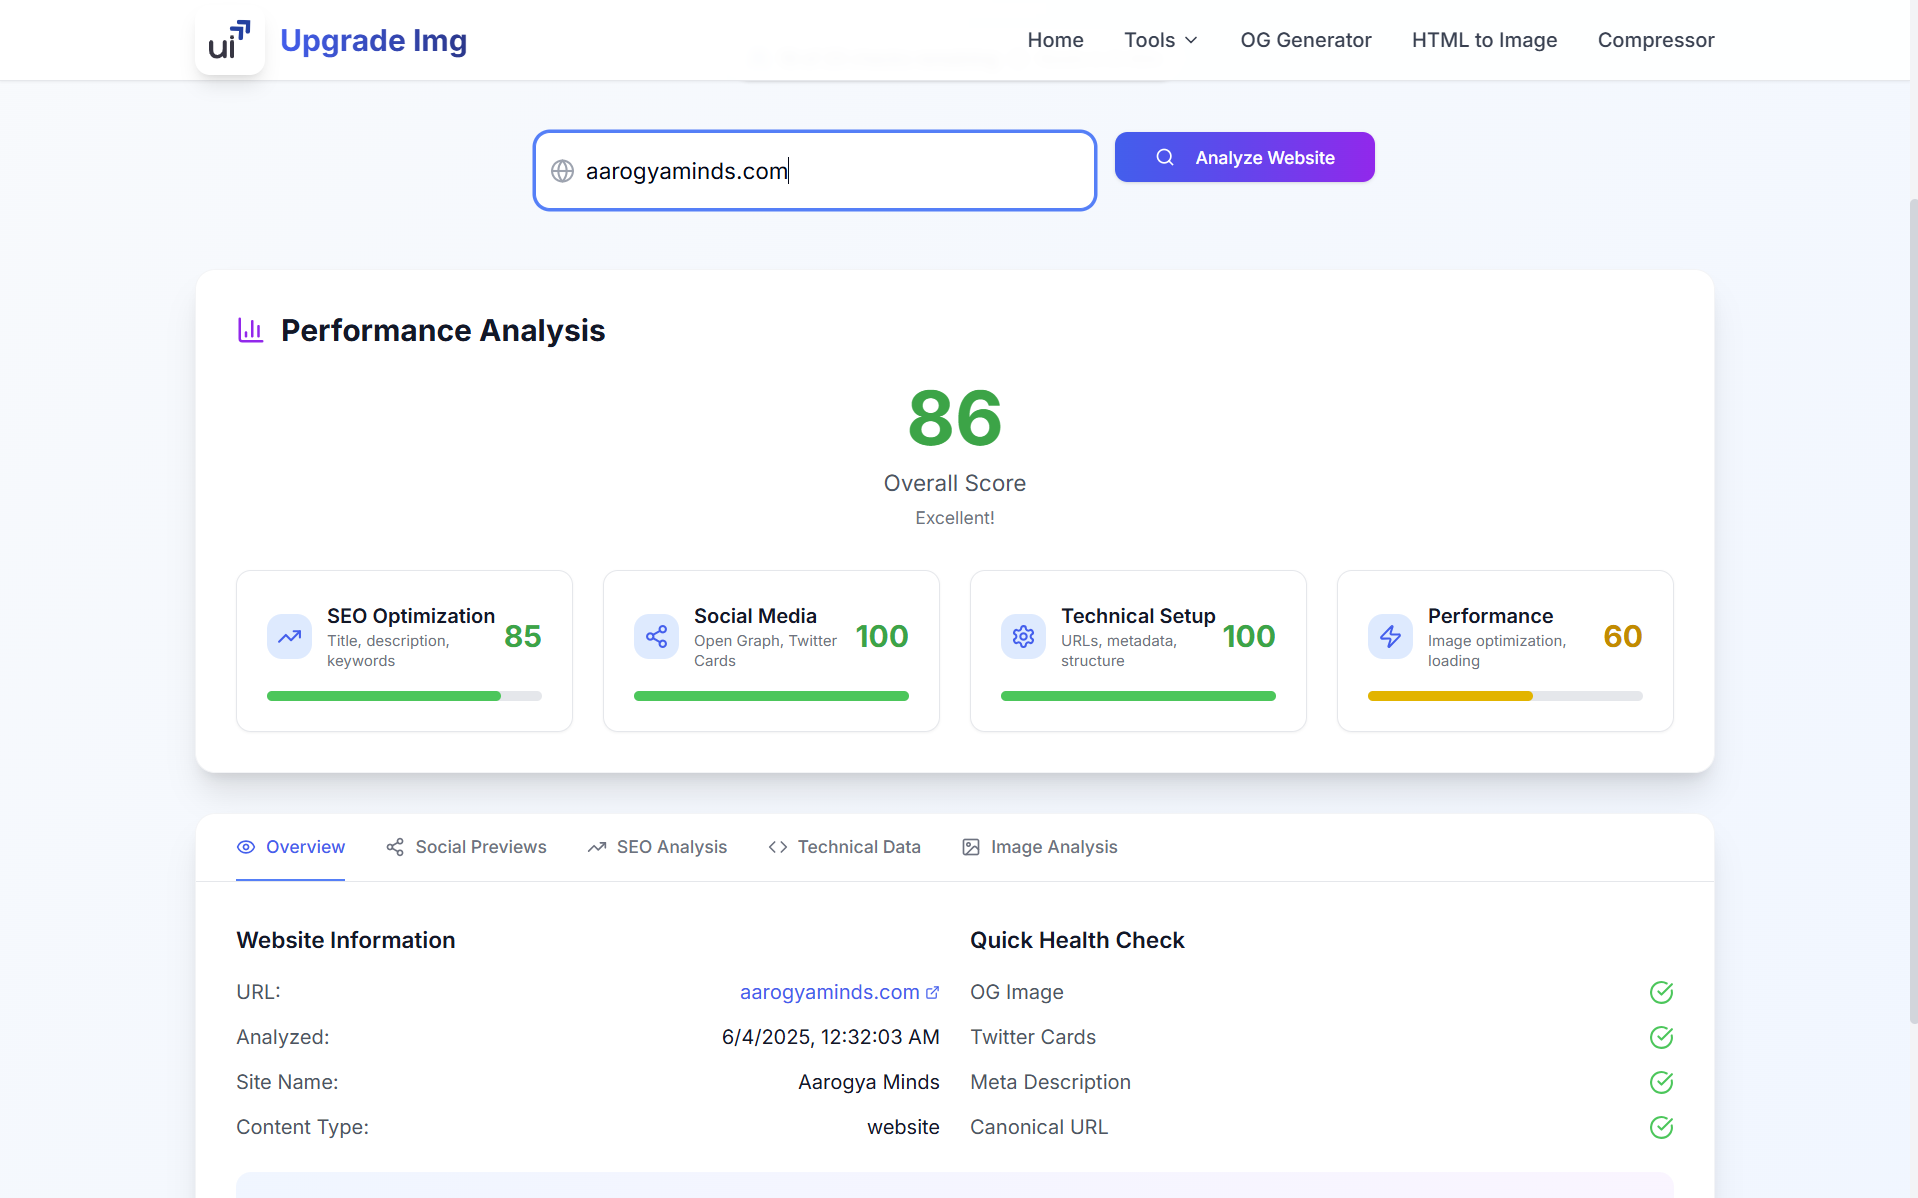Click the Twitter Cards green checkmark
Image resolution: width=1918 pixels, height=1198 pixels.
click(1661, 1037)
